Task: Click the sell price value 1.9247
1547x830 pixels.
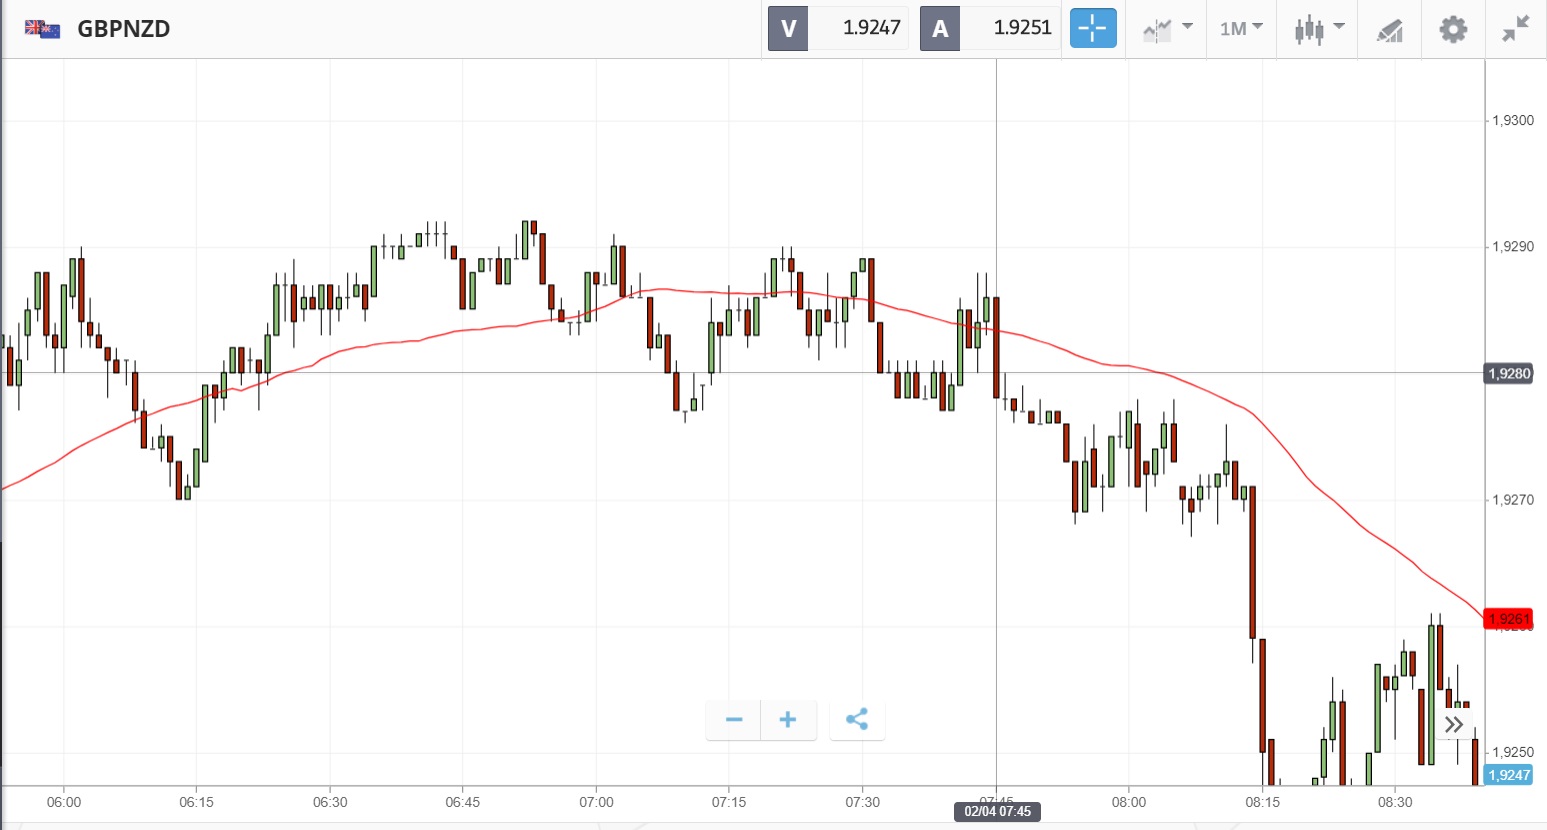Action: (x=871, y=28)
